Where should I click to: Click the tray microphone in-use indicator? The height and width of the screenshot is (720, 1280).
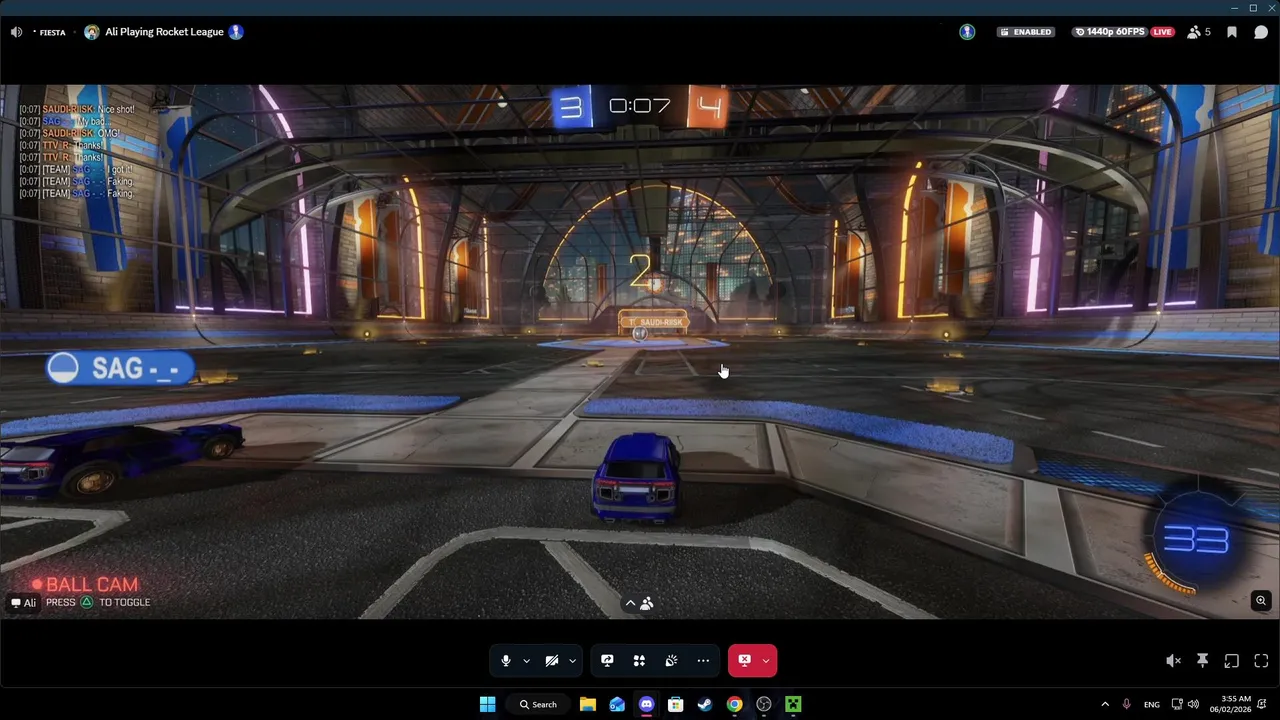[x=1127, y=704]
